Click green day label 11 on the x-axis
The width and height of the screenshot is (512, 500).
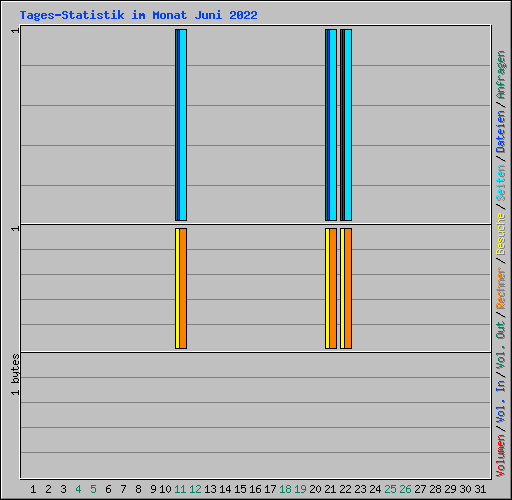click(180, 489)
